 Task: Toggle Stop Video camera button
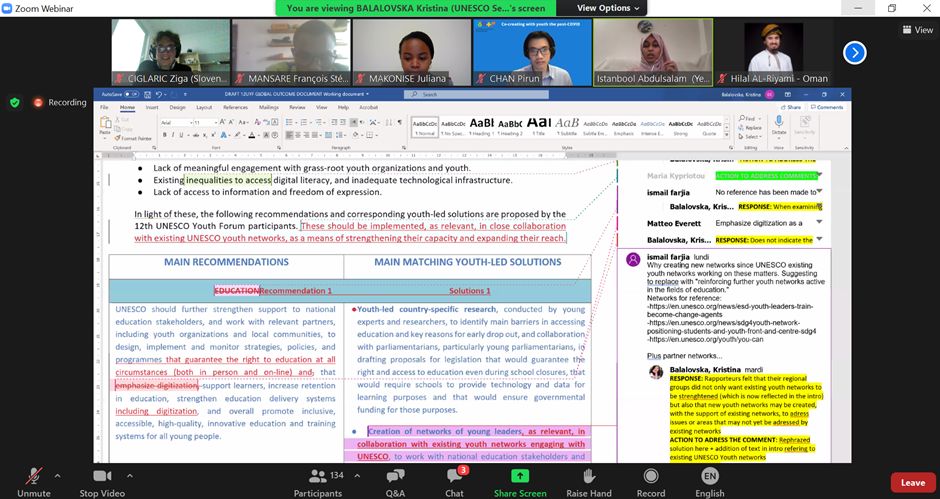pos(102,475)
